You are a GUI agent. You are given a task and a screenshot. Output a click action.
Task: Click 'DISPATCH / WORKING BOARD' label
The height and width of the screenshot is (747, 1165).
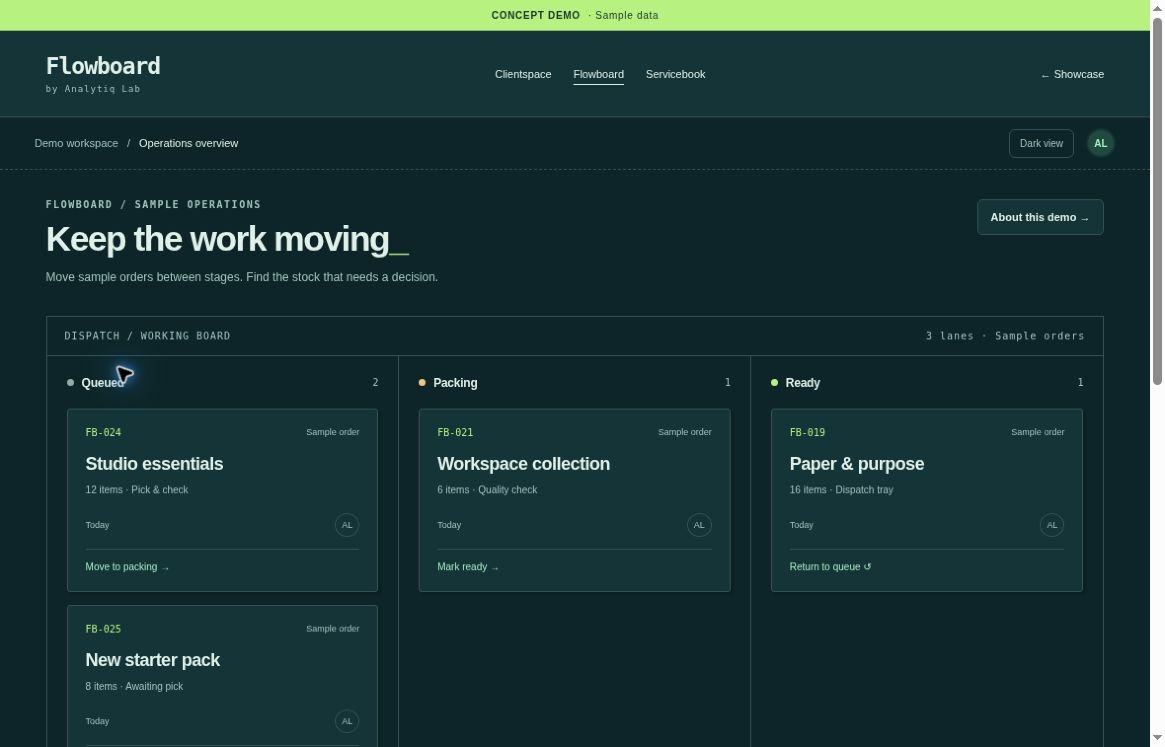coord(147,336)
